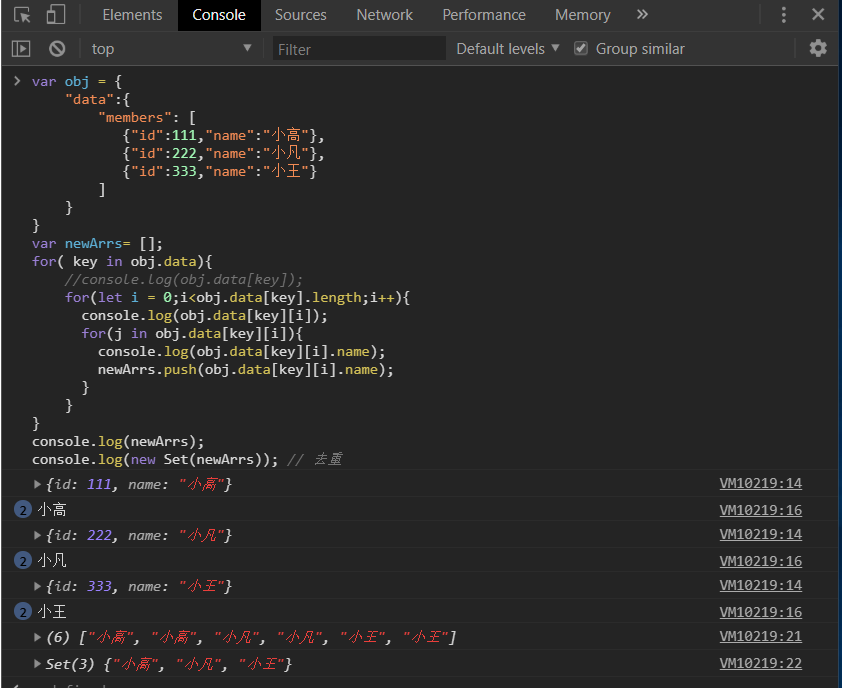This screenshot has height=688, width=842.
Task: Show more tabs with the double chevron
Action: coord(642,15)
